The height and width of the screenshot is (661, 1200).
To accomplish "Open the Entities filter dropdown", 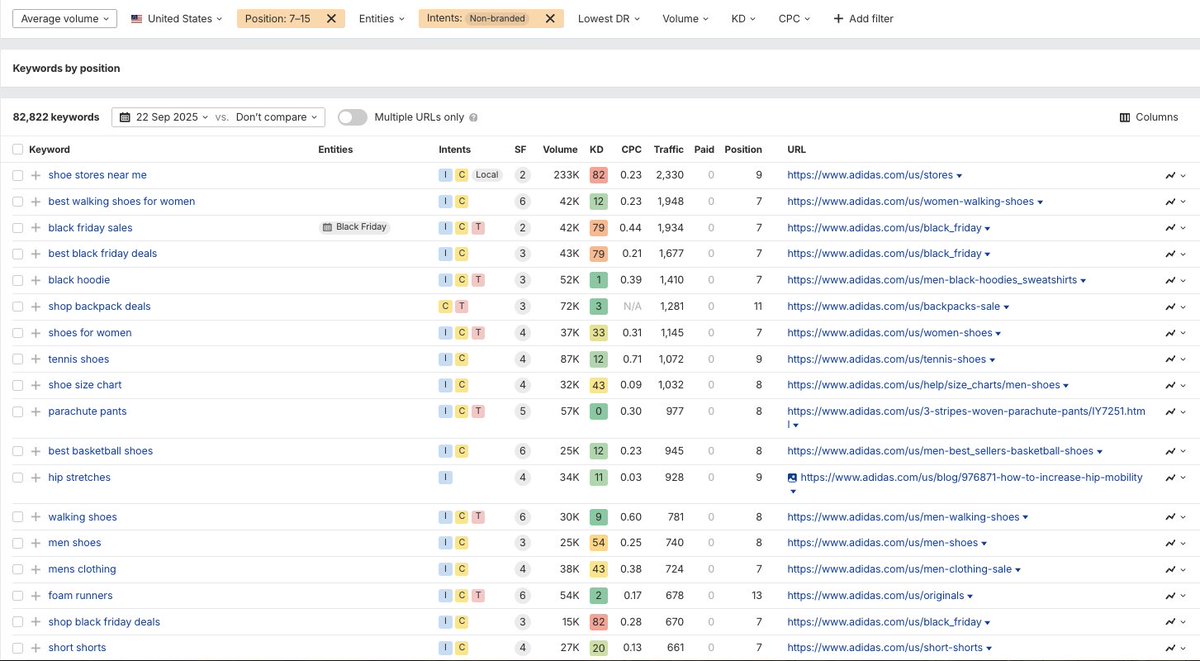I will 382,18.
